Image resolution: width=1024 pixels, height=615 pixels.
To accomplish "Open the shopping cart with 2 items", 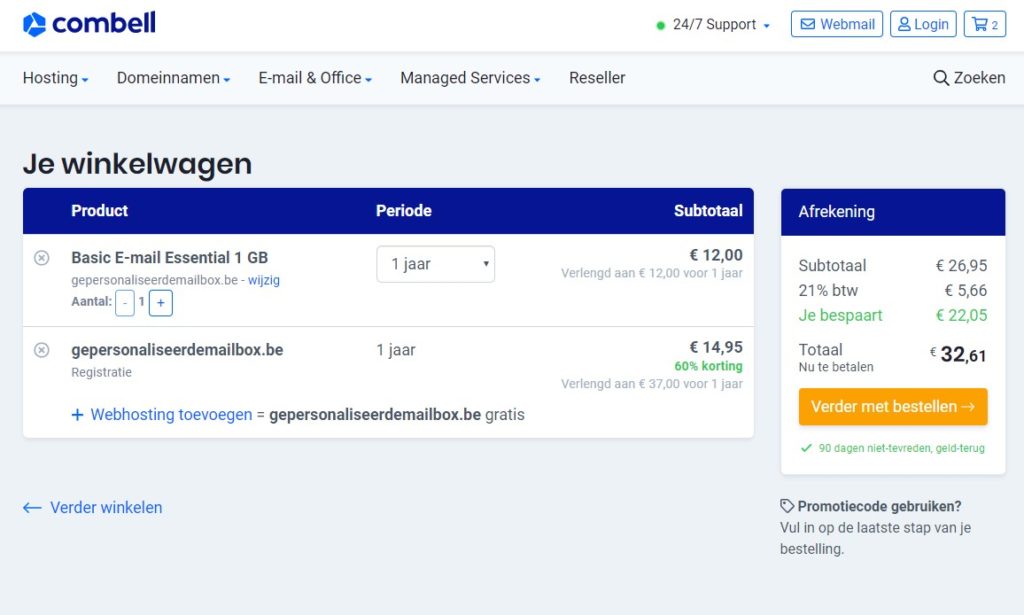I will [985, 24].
